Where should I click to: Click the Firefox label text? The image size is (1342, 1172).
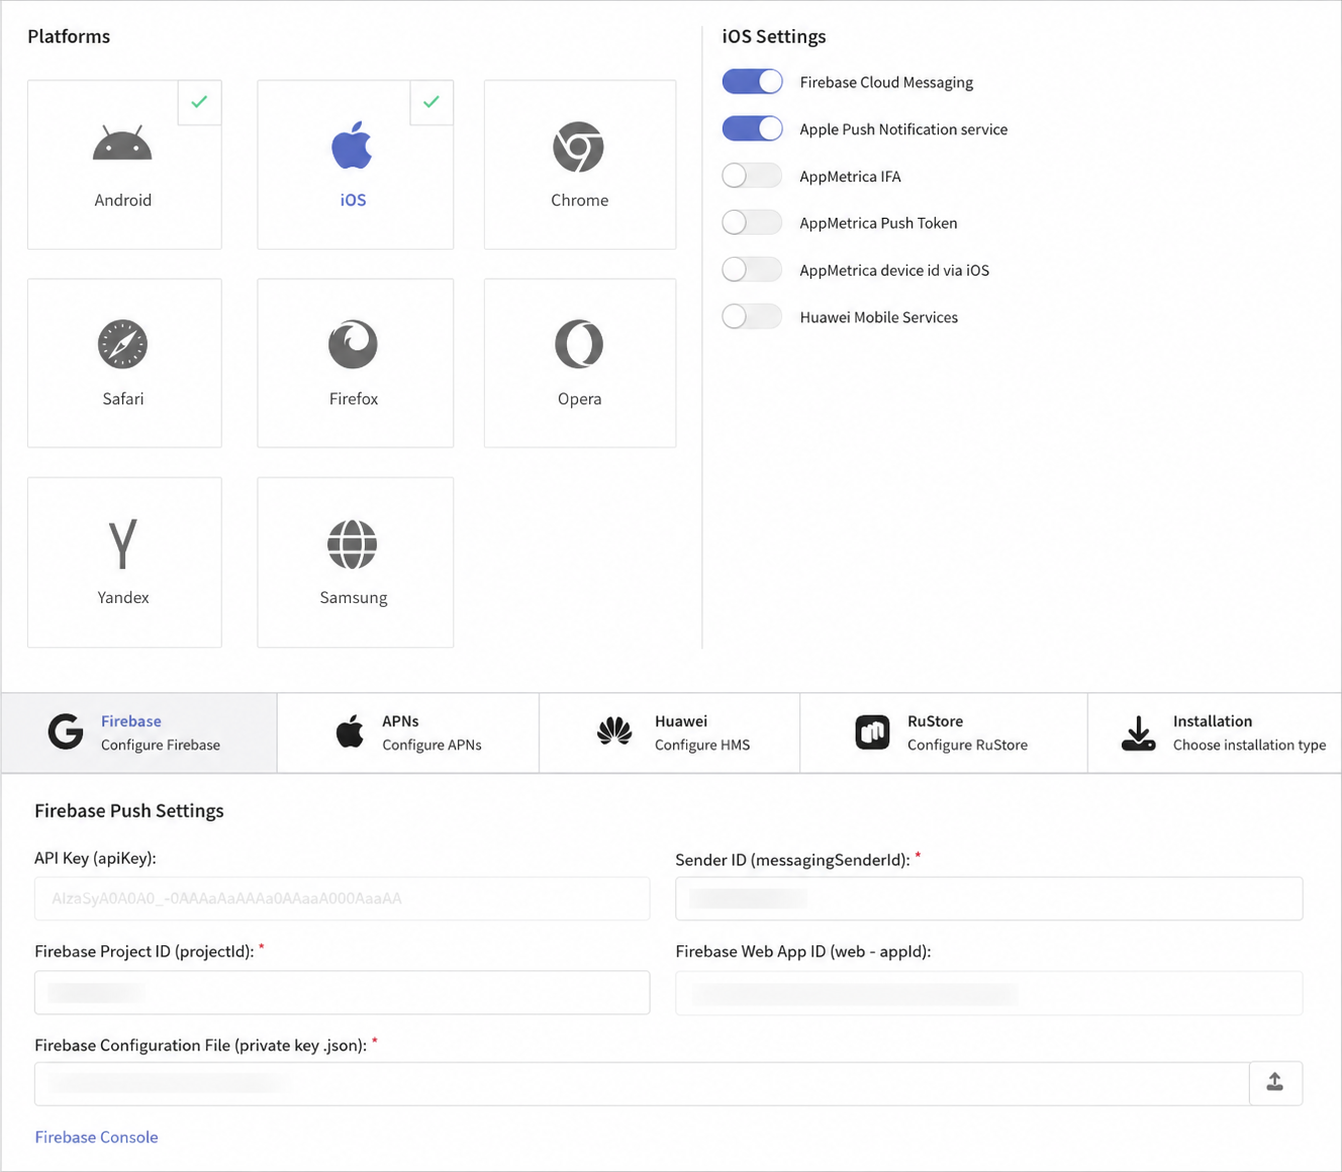pyautogui.click(x=354, y=399)
